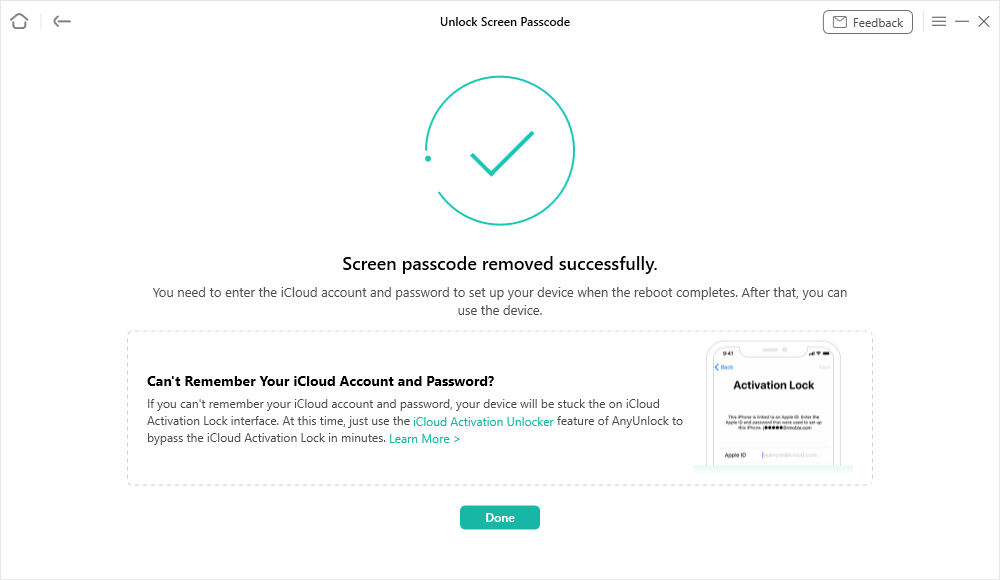
Task: Click the Unlock Screen Passcode title
Action: click(504, 21)
